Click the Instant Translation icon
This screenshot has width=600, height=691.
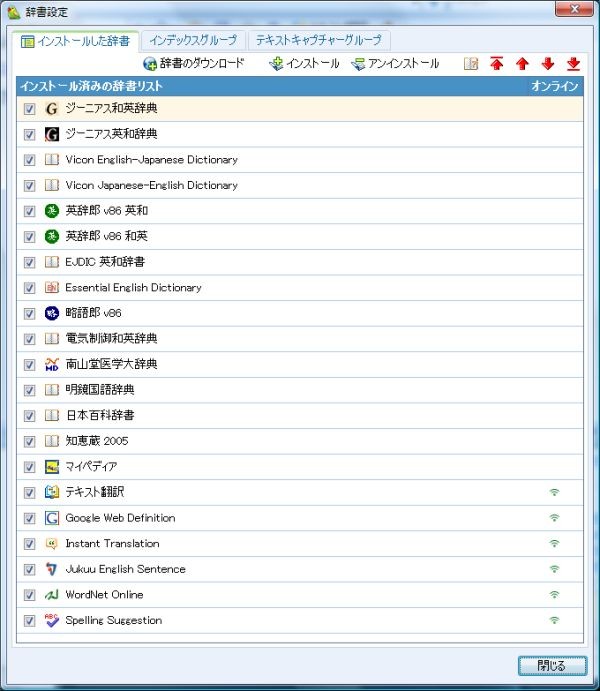click(52, 543)
